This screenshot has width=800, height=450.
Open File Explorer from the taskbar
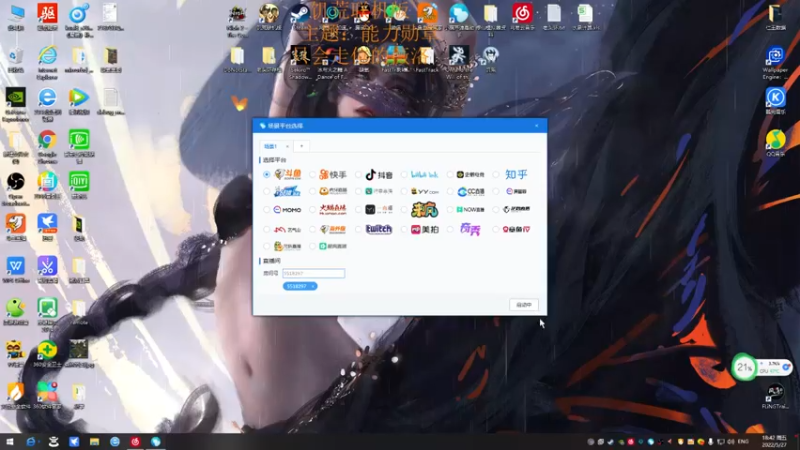[x=94, y=442]
